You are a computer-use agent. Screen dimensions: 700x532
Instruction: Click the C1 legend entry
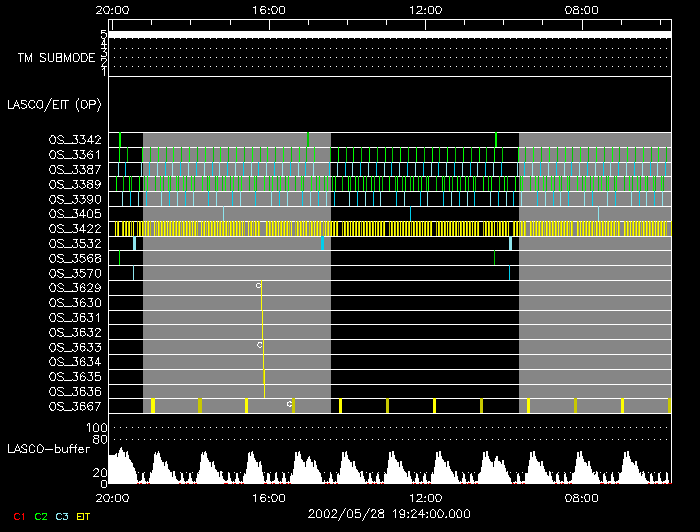19,516
